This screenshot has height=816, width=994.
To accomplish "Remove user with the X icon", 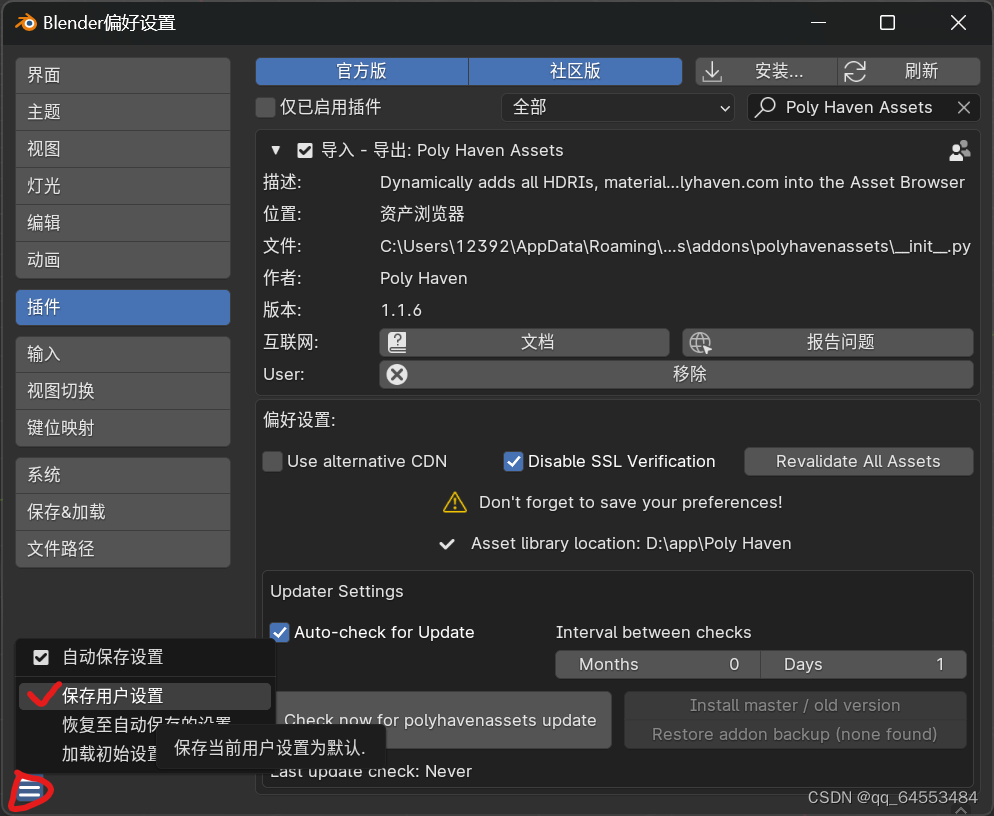I will click(x=396, y=374).
